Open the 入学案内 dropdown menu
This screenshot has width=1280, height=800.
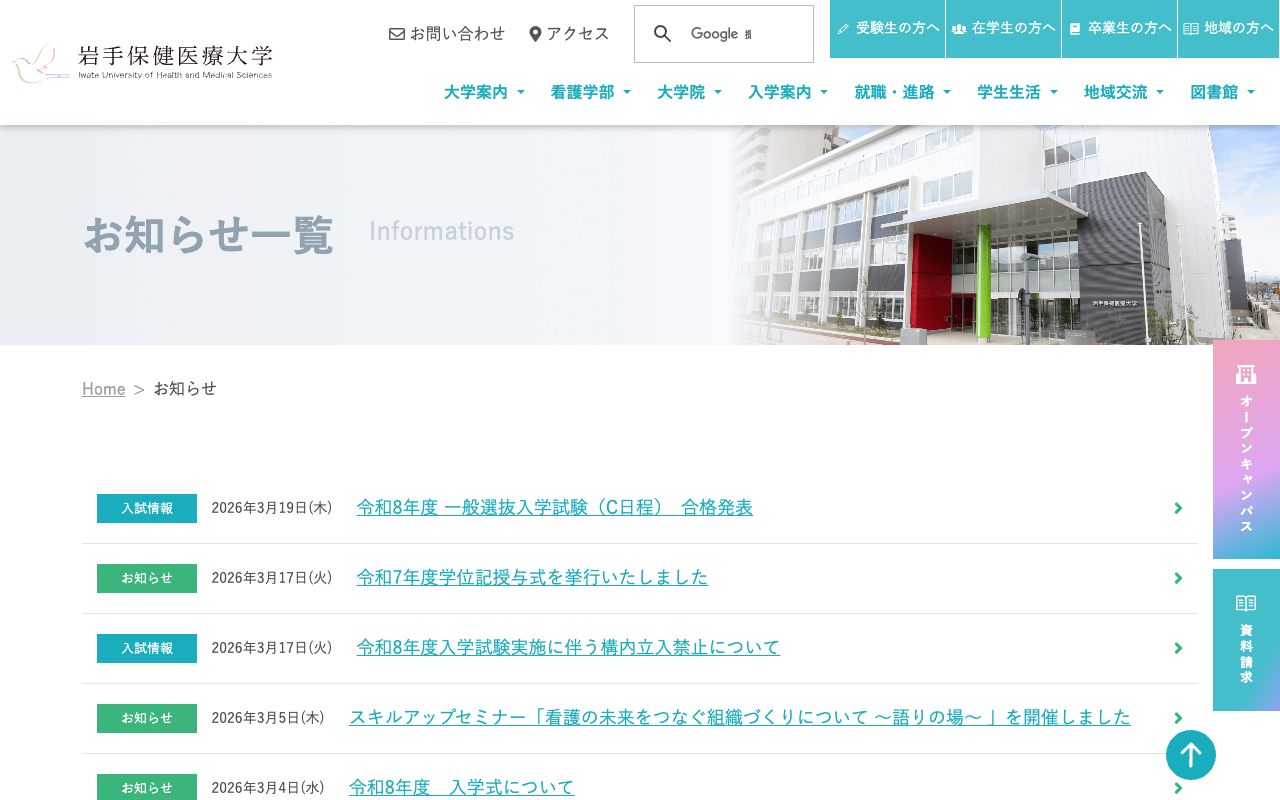[x=780, y=92]
